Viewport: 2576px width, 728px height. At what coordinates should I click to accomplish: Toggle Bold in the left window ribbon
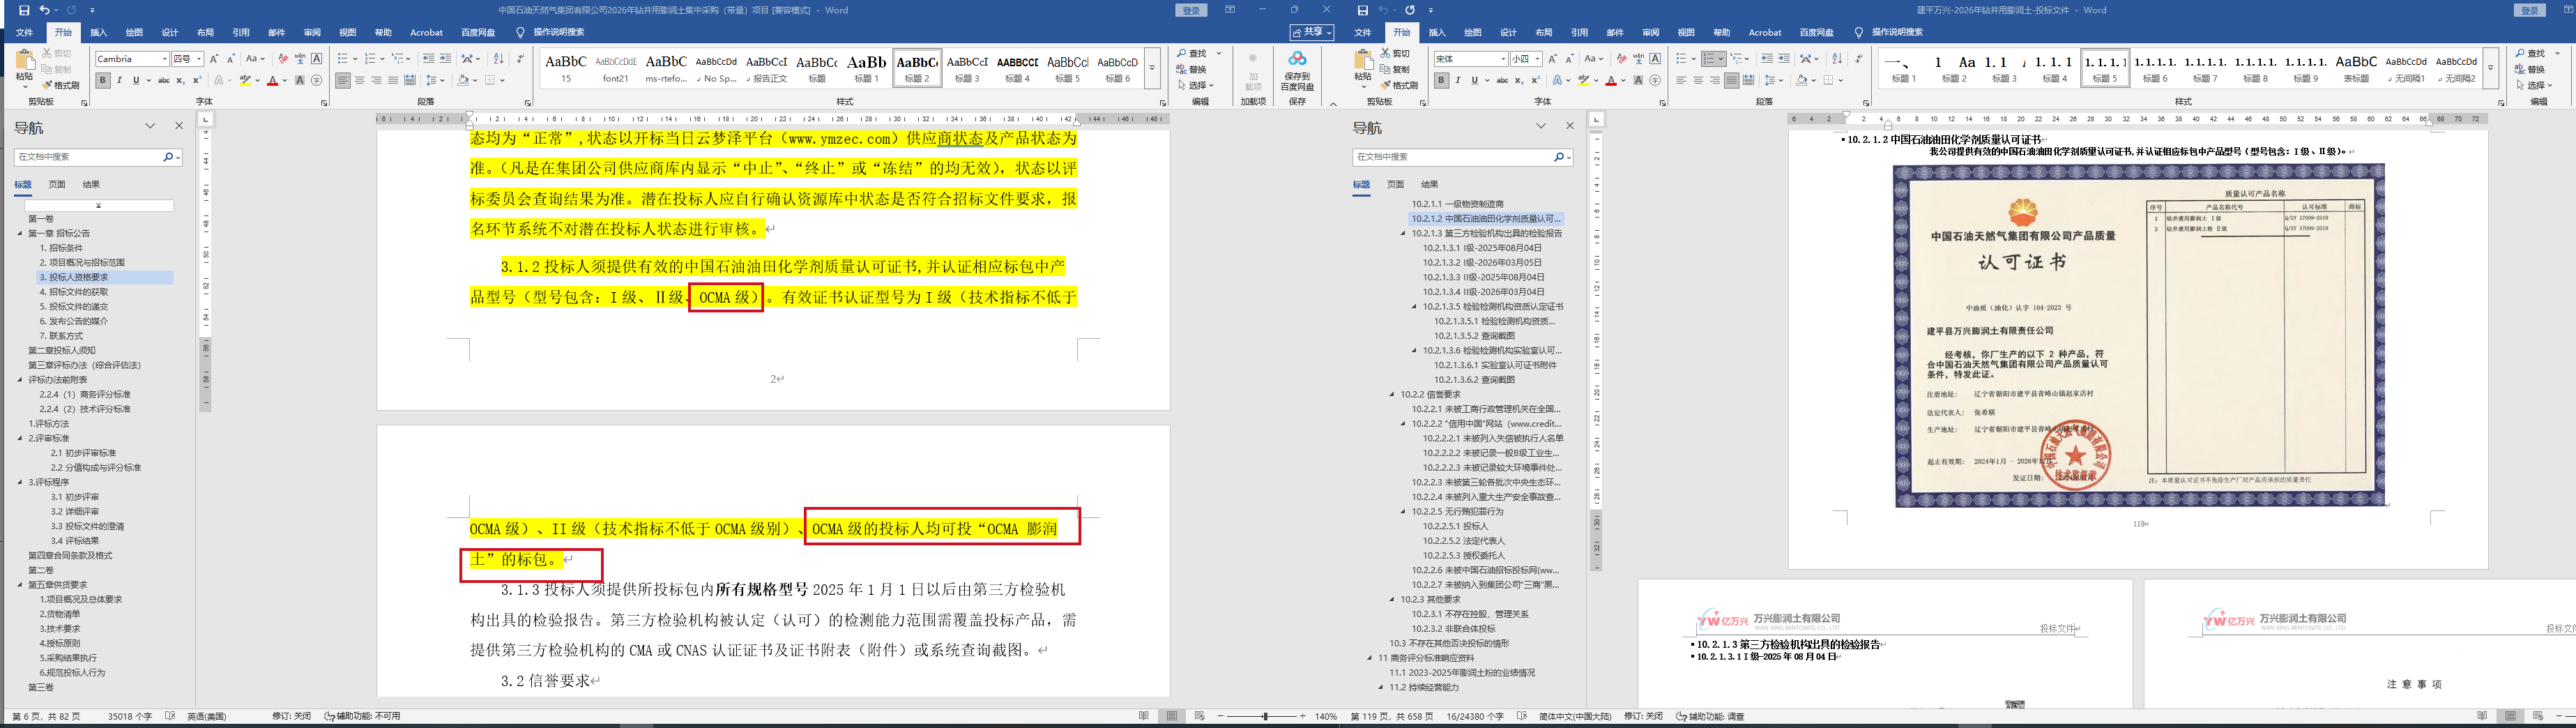[102, 80]
